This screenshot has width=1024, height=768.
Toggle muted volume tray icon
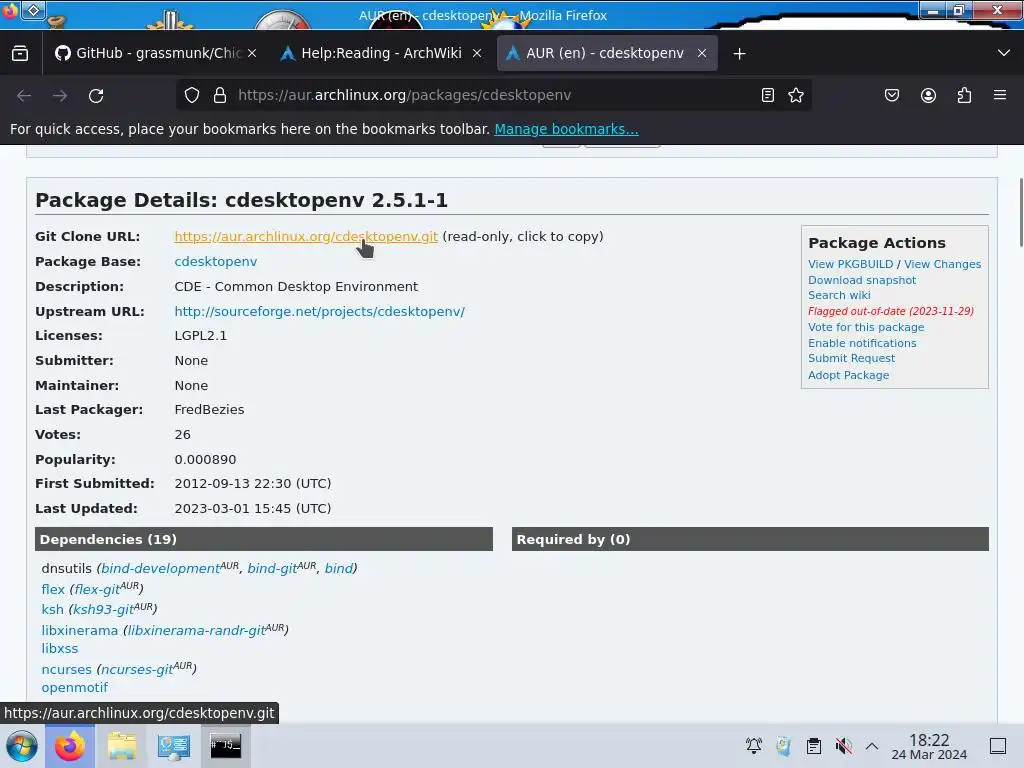click(x=844, y=746)
